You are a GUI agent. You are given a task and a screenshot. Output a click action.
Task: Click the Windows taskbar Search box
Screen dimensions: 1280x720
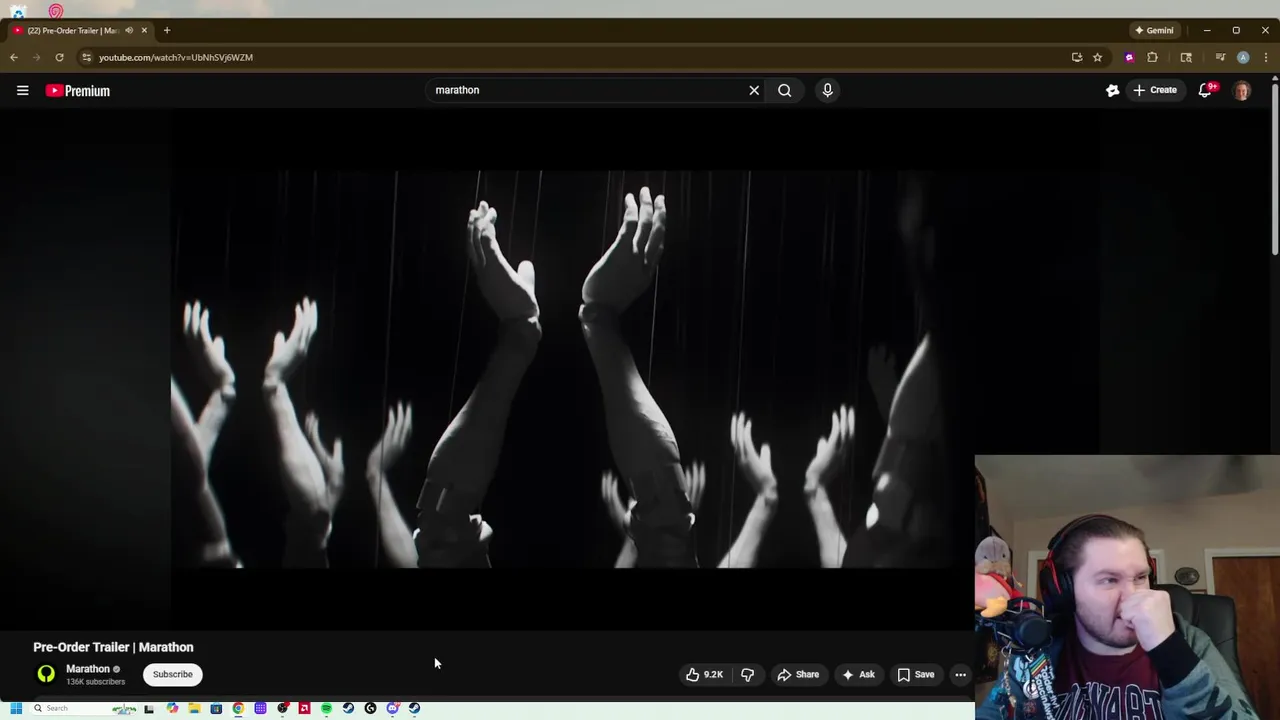85,708
